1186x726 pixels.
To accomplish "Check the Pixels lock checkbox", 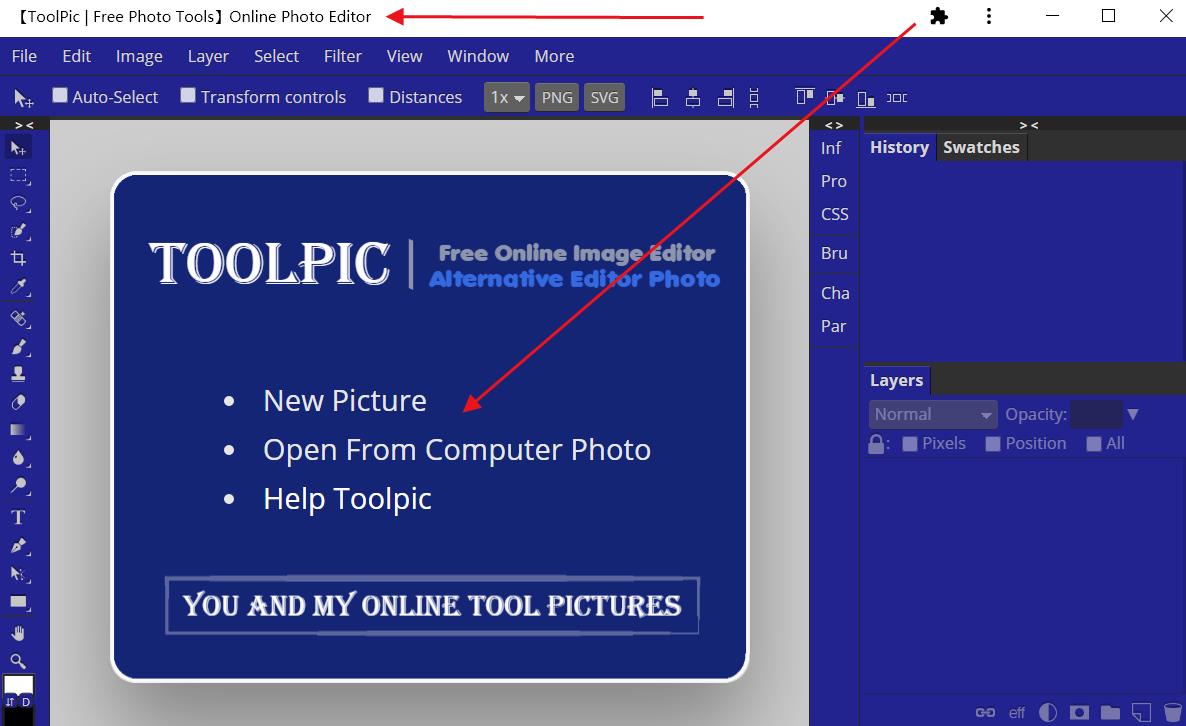I will [910, 444].
